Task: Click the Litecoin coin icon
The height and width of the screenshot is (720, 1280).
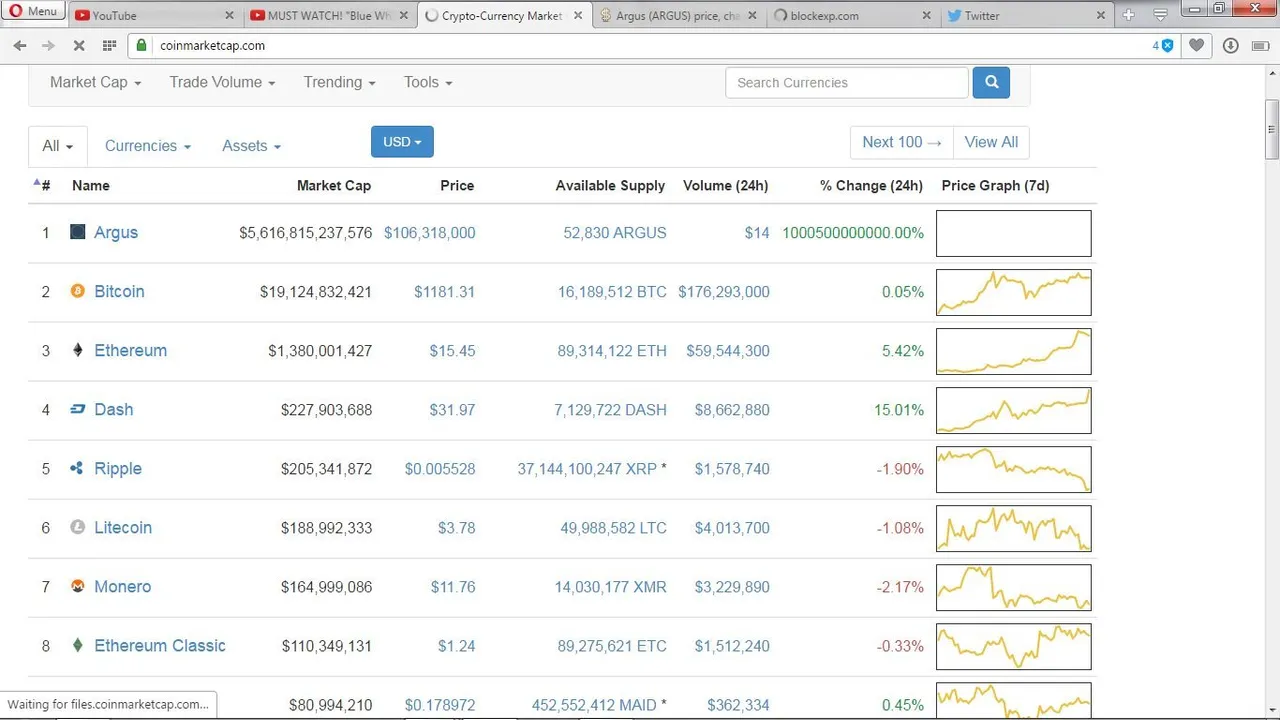Action: [78, 527]
